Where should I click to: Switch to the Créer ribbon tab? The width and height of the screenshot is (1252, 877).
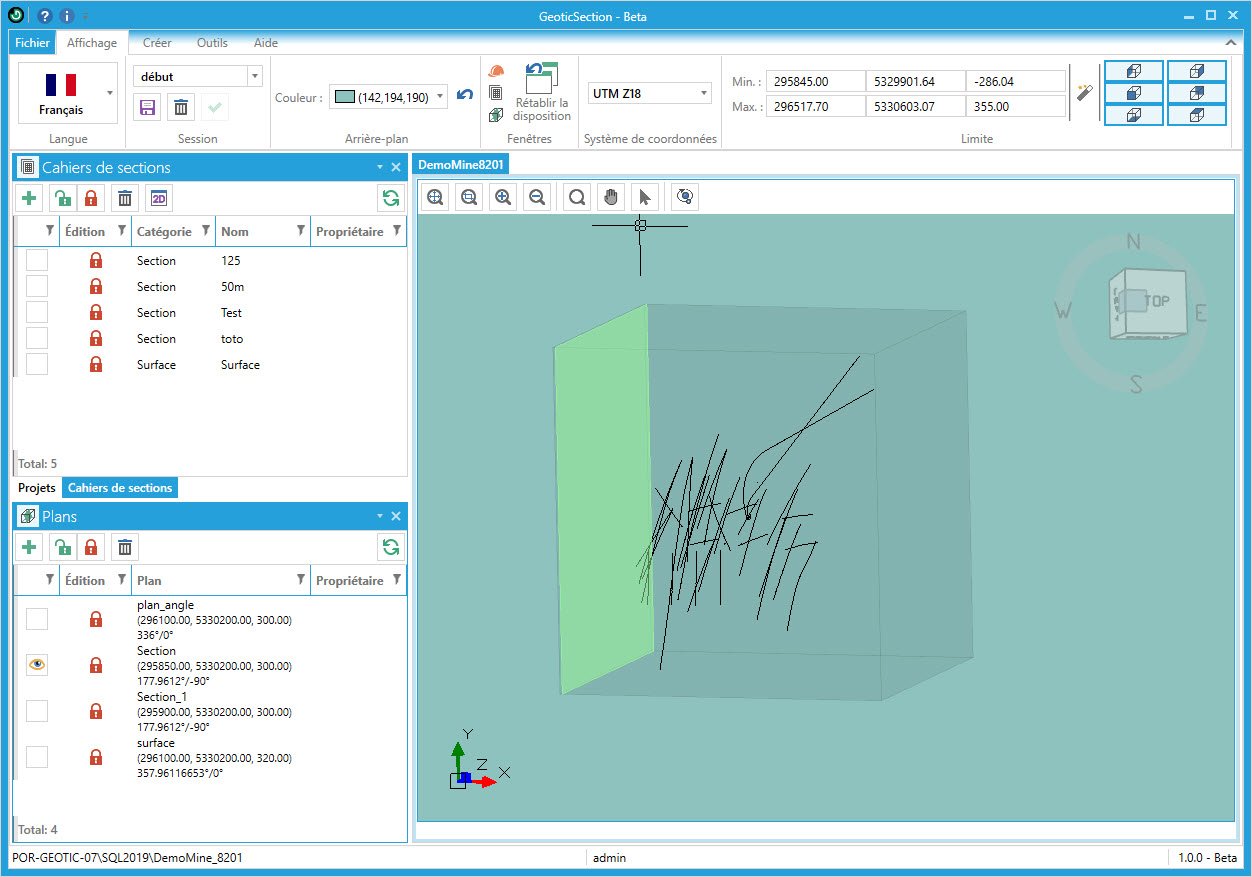(x=157, y=43)
